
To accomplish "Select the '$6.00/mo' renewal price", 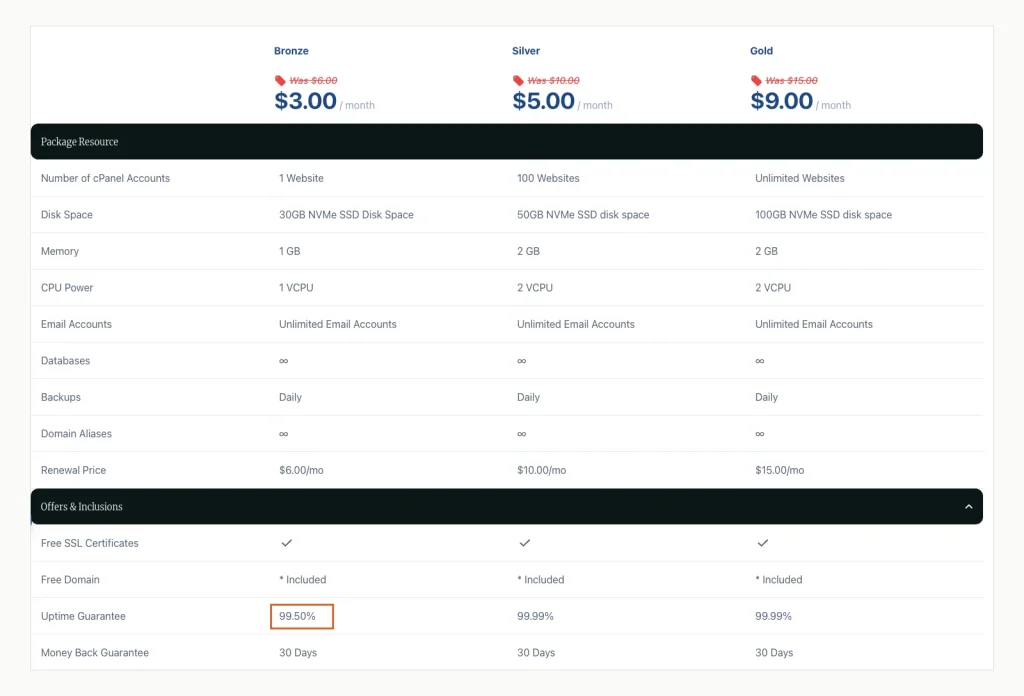I will click(x=301, y=470).
